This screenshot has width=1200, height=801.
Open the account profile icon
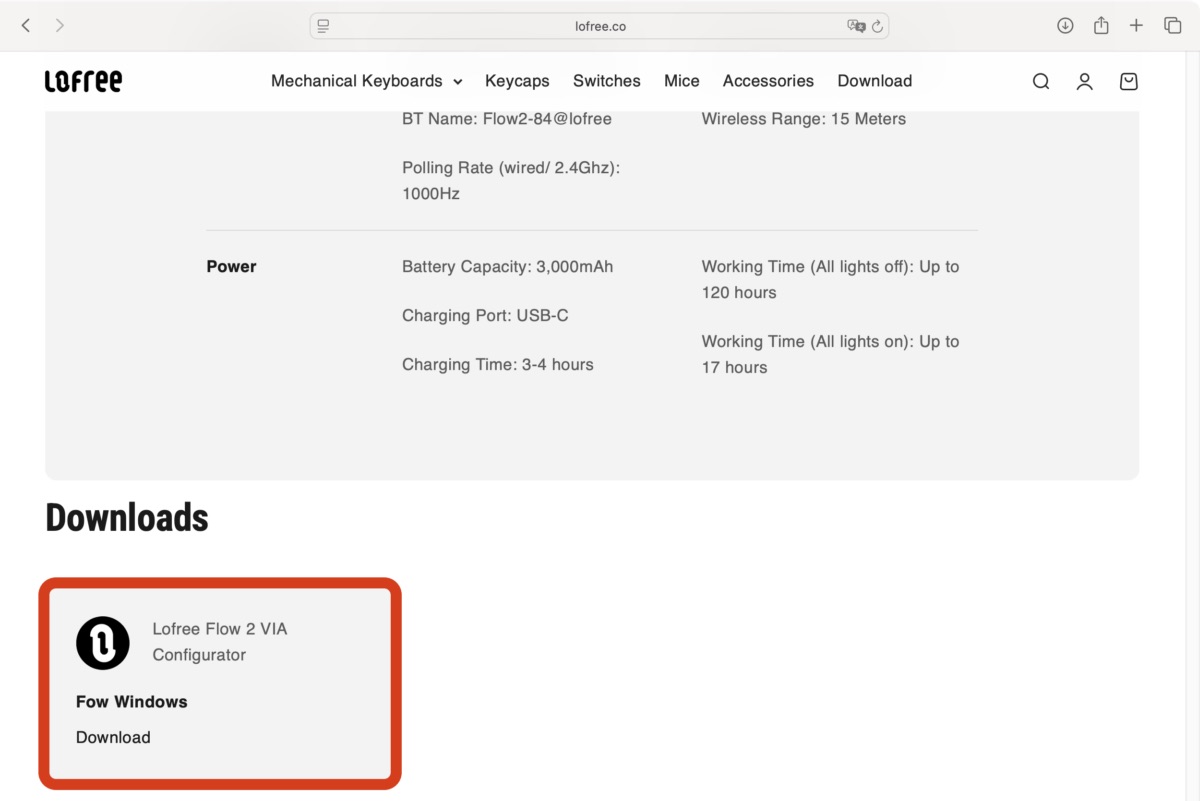coord(1084,82)
